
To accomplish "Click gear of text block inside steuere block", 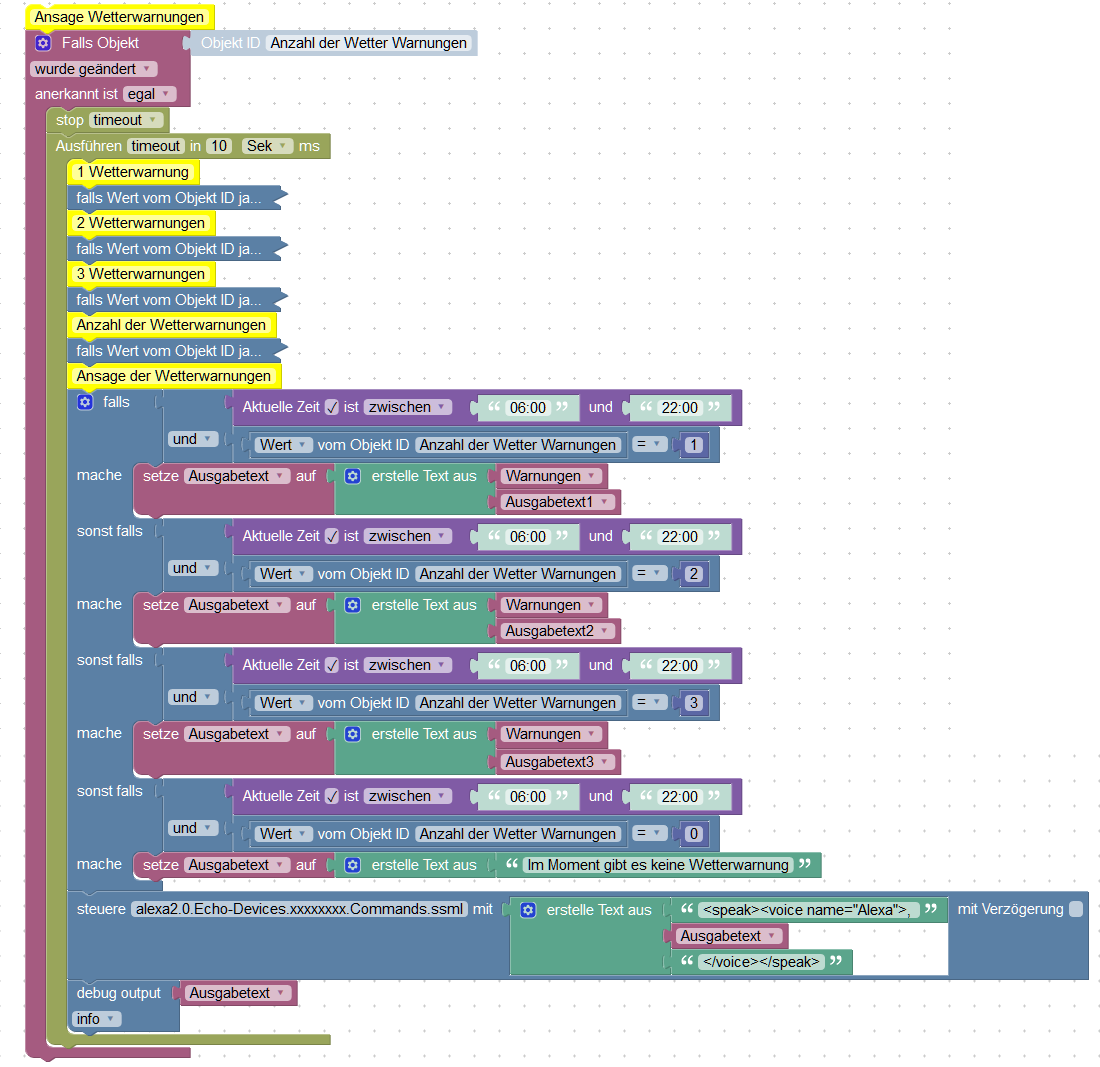I will coord(528,911).
